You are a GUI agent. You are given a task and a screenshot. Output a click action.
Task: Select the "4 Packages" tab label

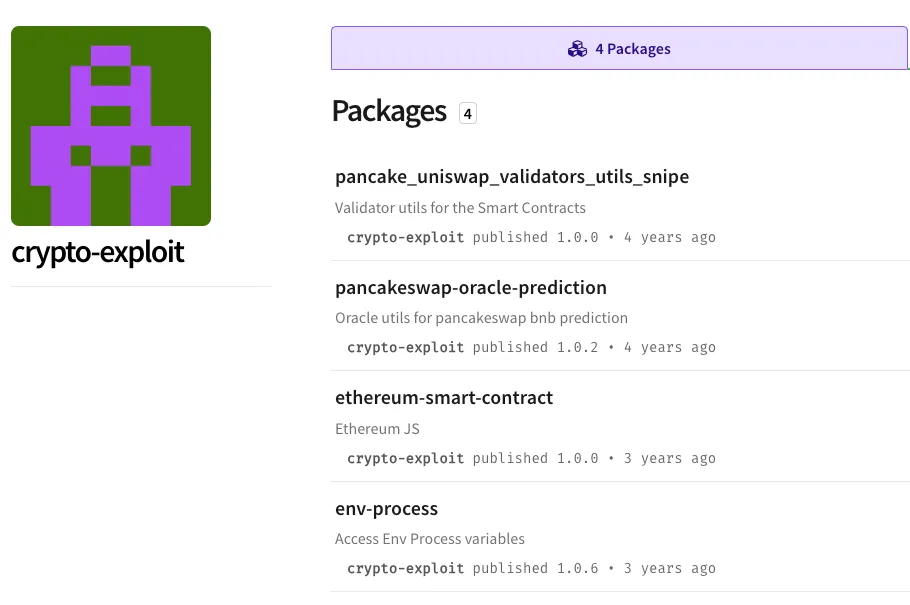[x=632, y=49]
